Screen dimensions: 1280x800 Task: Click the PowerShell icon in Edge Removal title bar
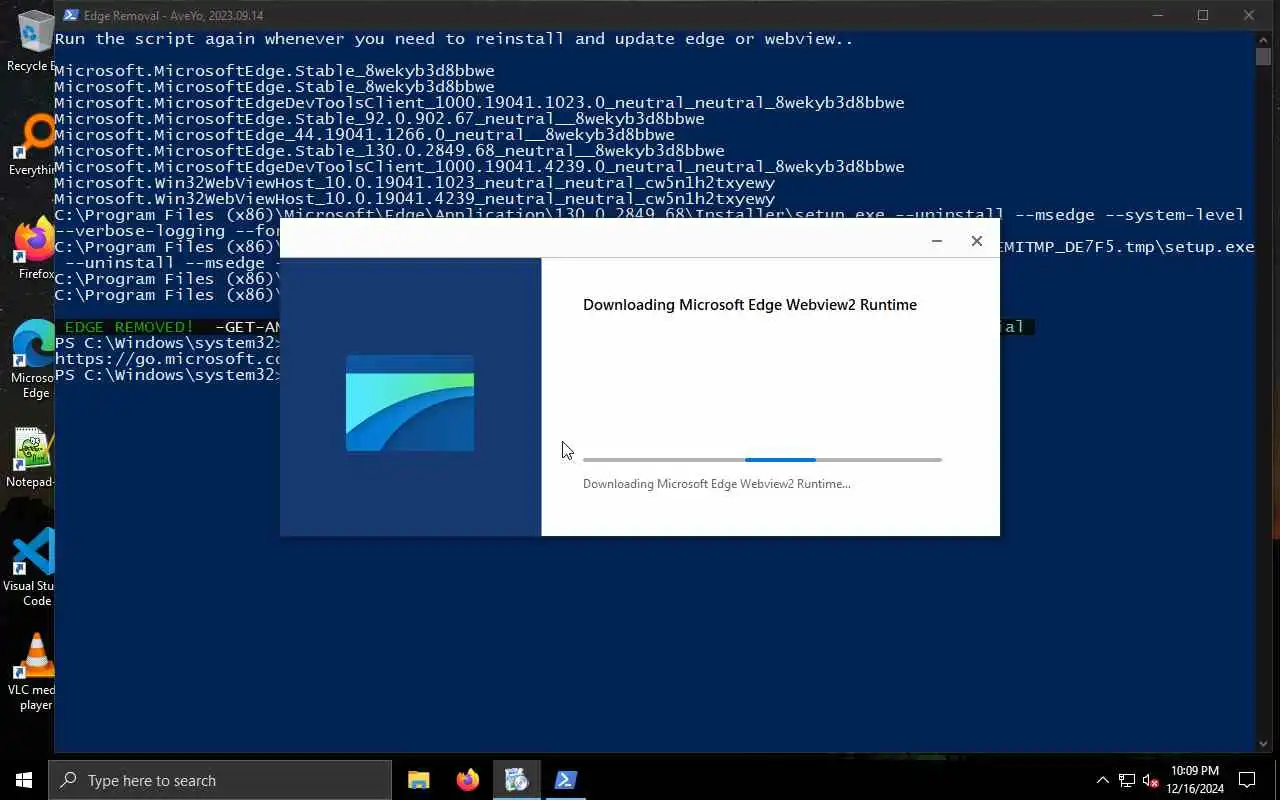pos(70,15)
